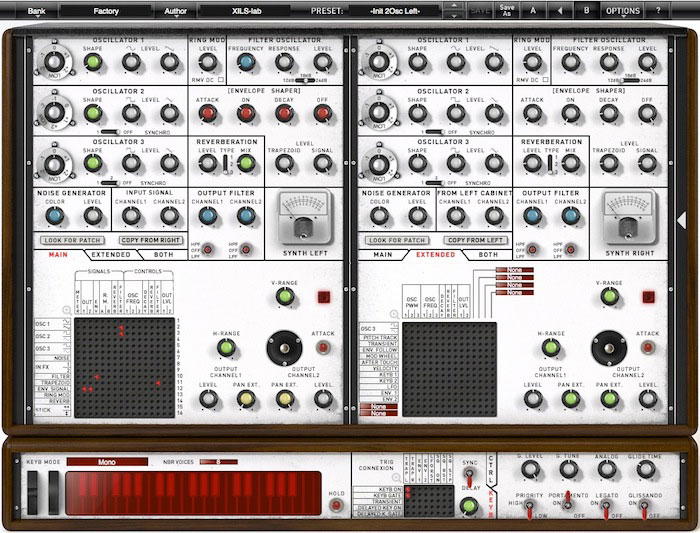Open the Bank dropdown menu
The width and height of the screenshot is (700, 533).
(37, 11)
